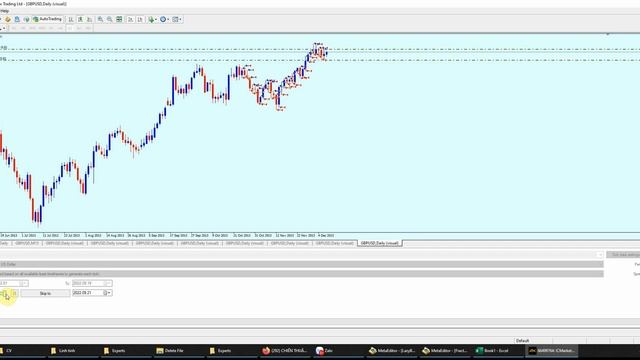Click the Skip to button

coord(45,293)
